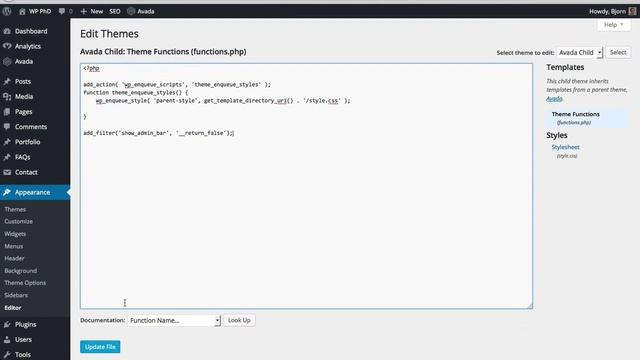The width and height of the screenshot is (640, 360).
Task: Click the Posts pin icon
Action: pyautogui.click(x=7, y=81)
